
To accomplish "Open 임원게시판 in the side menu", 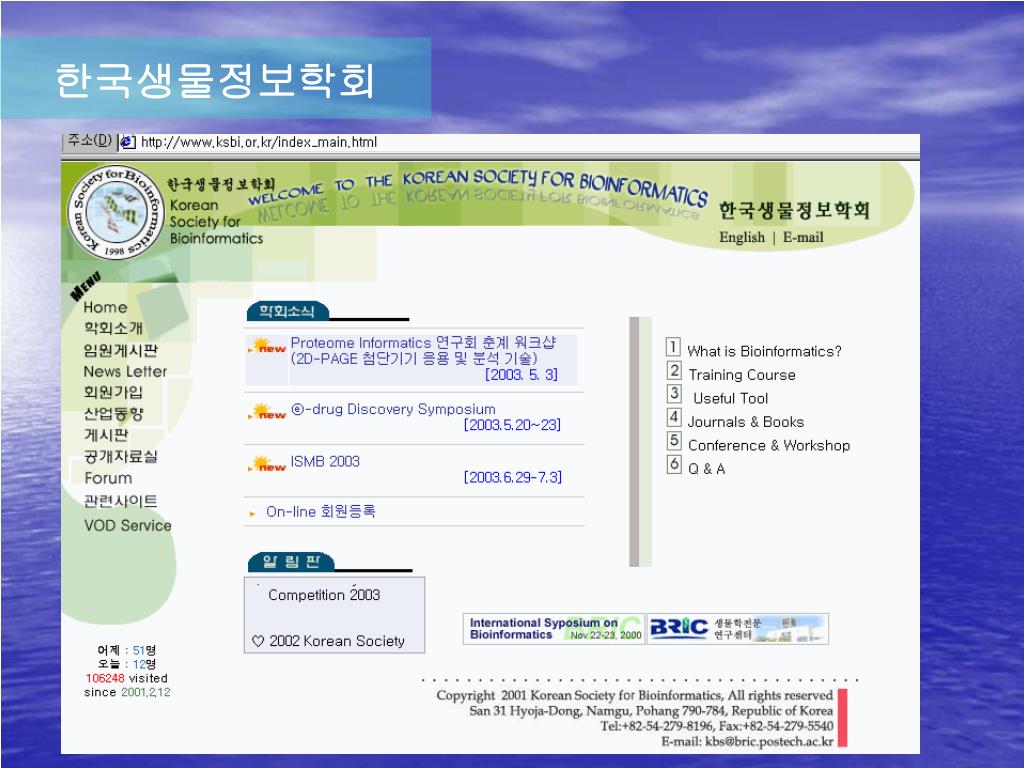I will pyautogui.click(x=120, y=351).
